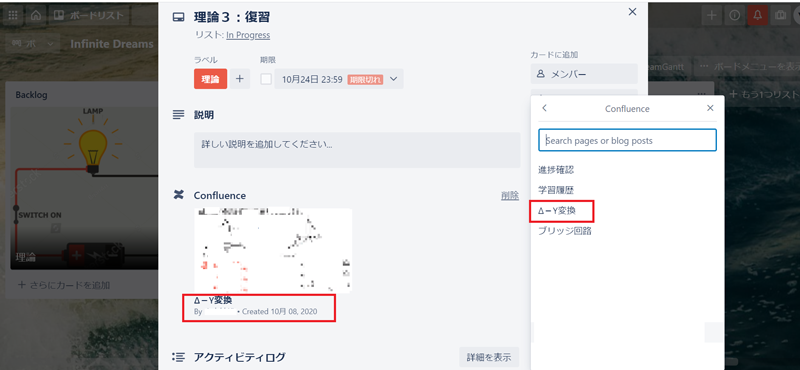Open the メンバー members button
Image resolution: width=800 pixels, height=370 pixels.
point(584,74)
